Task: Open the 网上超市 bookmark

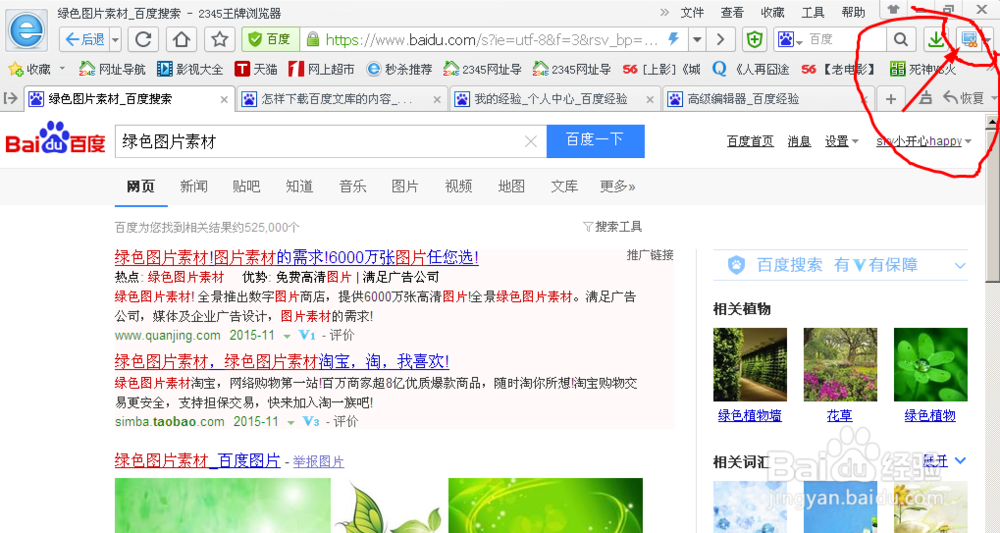Action: 321,69
